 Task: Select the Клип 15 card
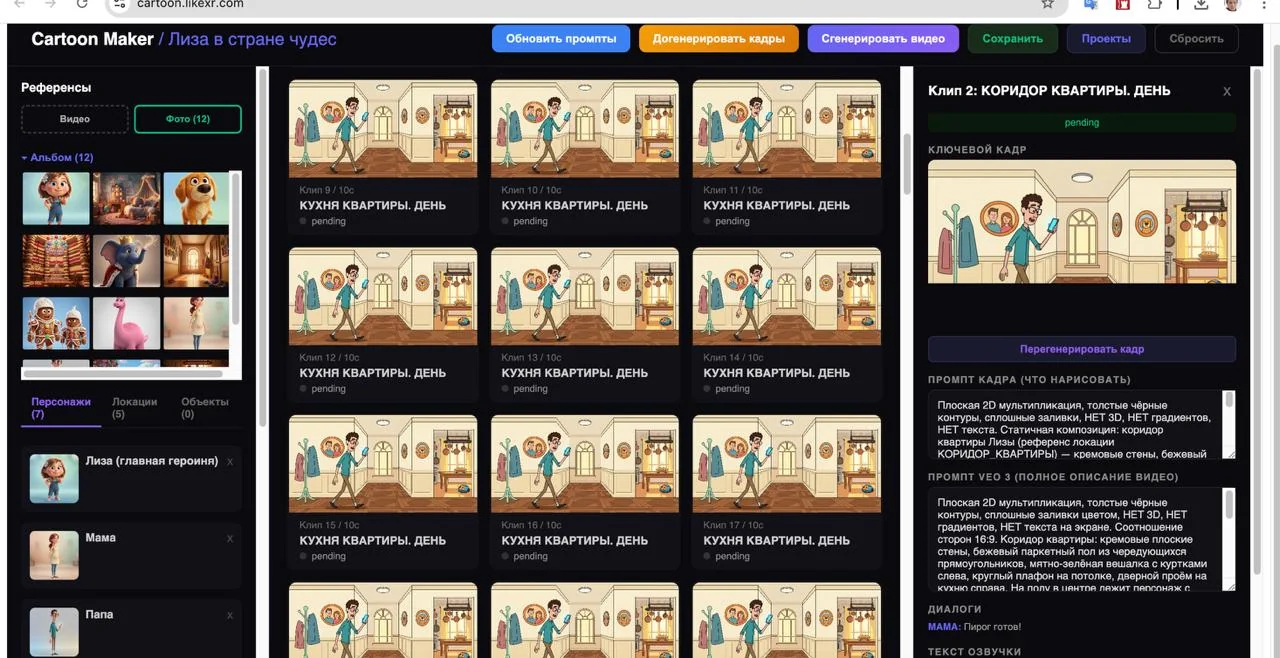[383, 492]
